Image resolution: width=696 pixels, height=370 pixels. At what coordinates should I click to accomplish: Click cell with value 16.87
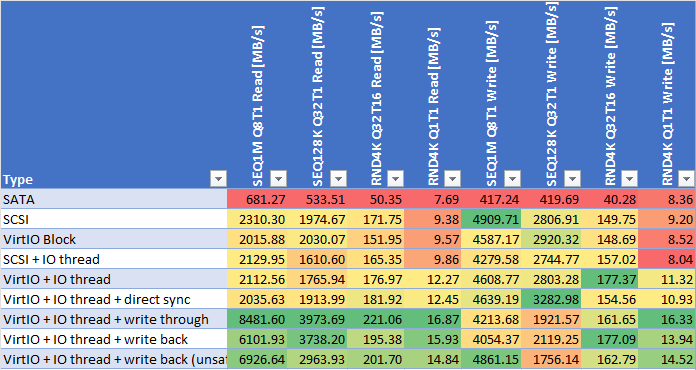[433, 319]
